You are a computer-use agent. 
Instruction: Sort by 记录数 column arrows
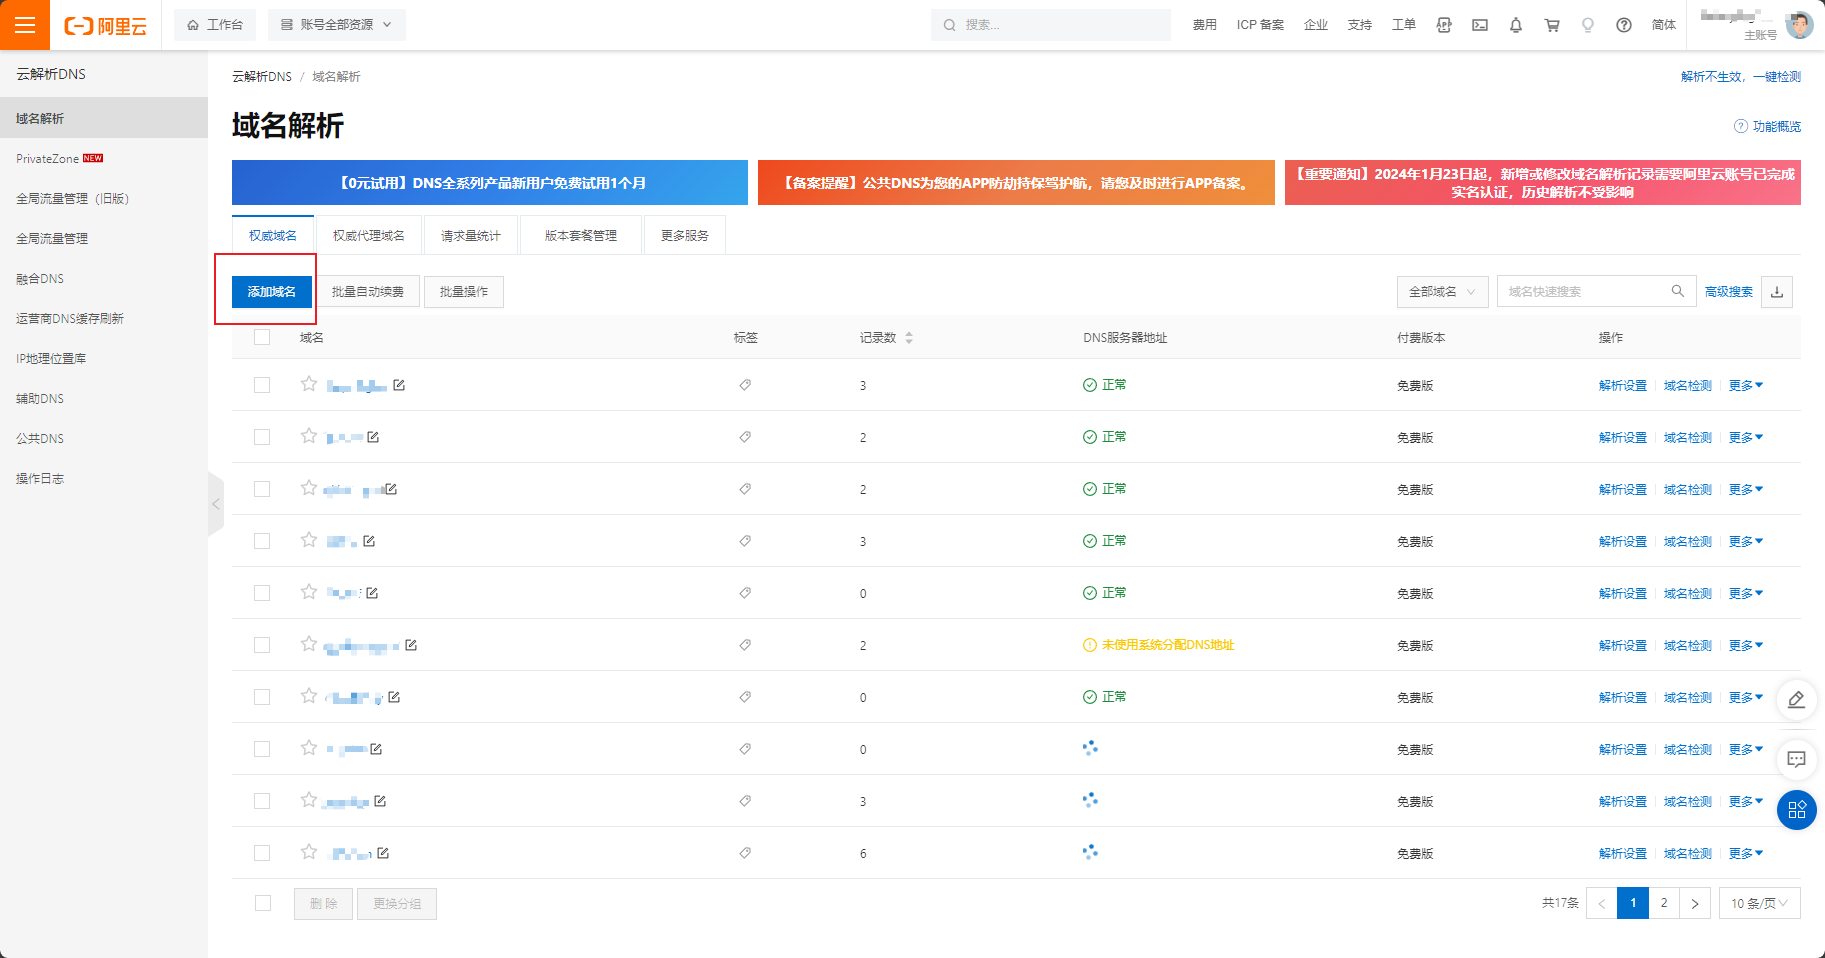[x=909, y=338]
